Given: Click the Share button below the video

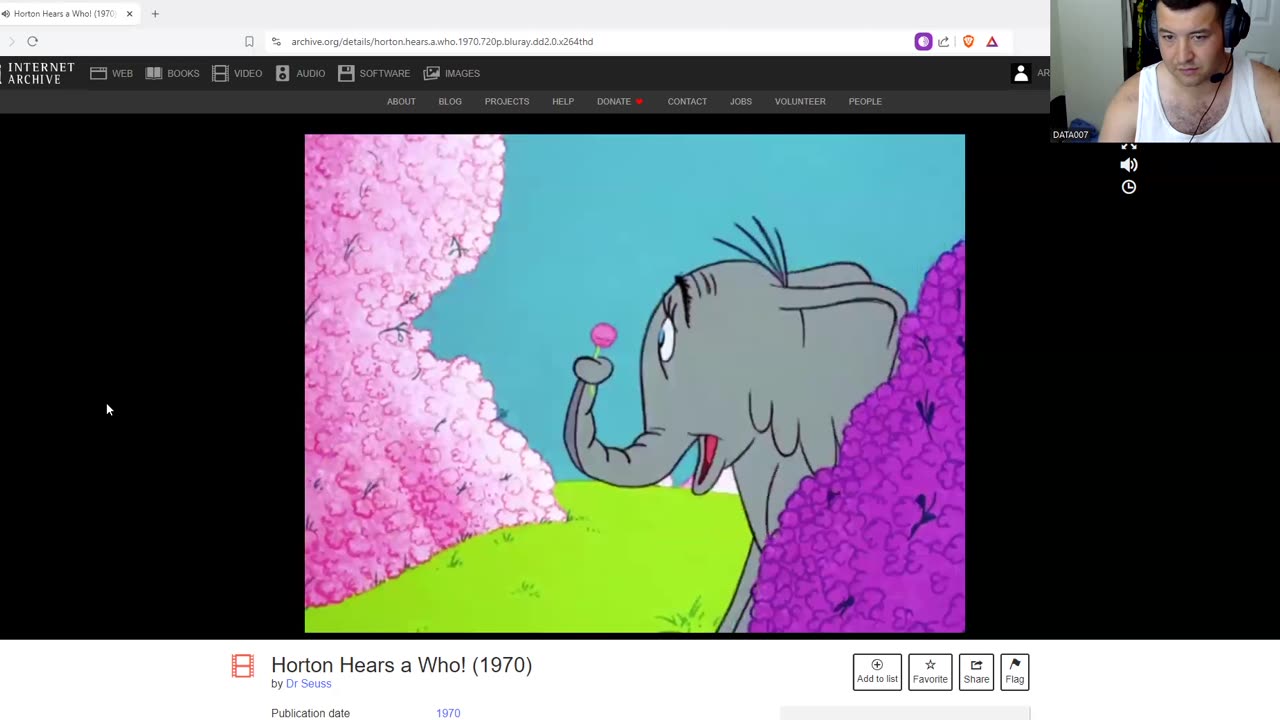Looking at the screenshot, I should coord(976,671).
